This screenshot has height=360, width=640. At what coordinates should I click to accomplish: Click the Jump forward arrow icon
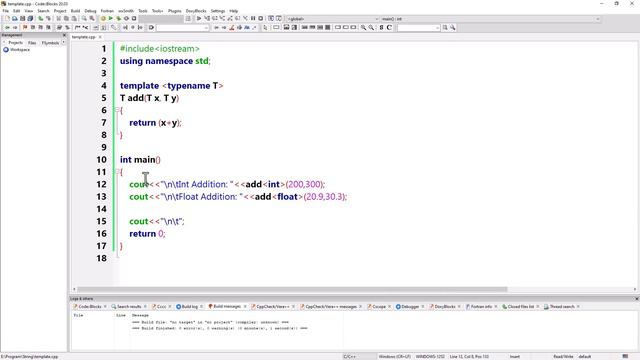[x=15, y=28]
